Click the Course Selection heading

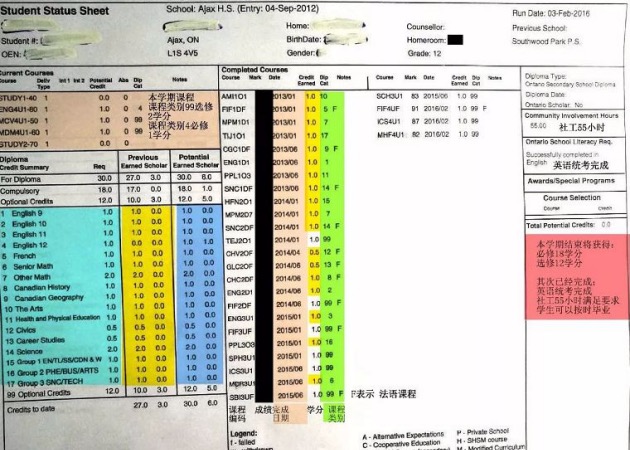pos(572,198)
